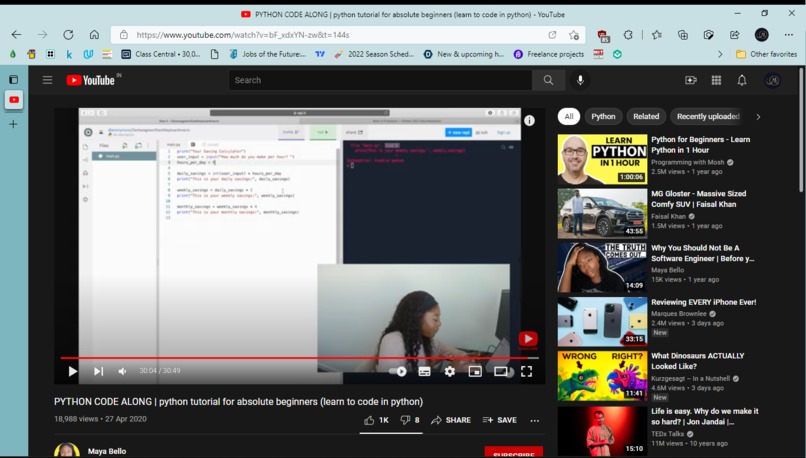
Task: Play the video
Action: point(72,371)
